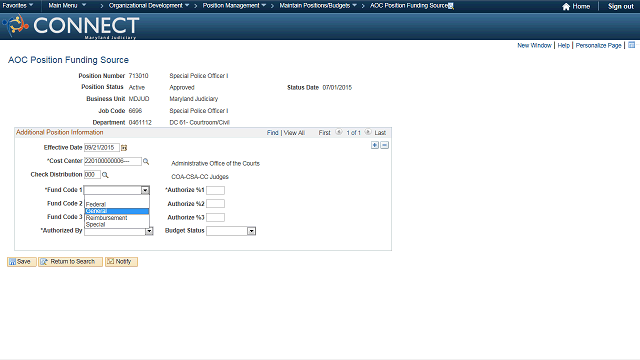Select the blank fund code option

click(117, 198)
